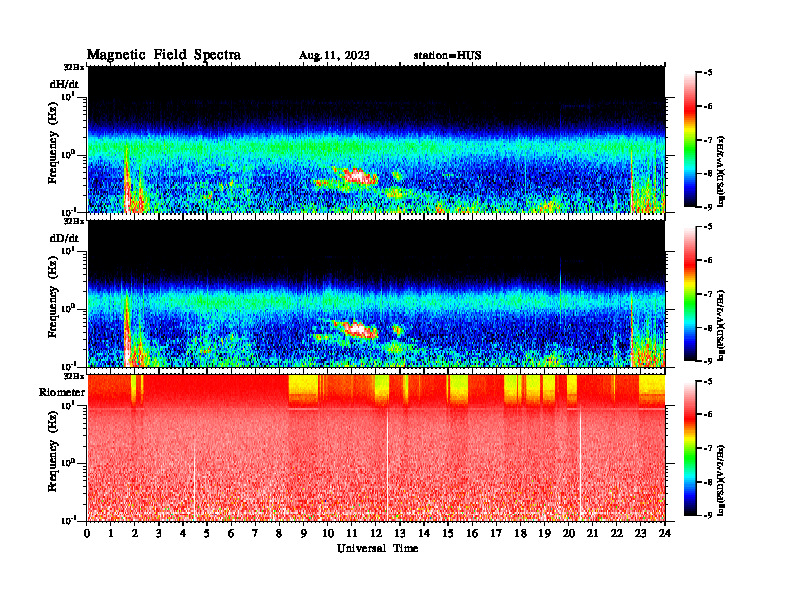Screen dimensions: 792x612
Task: Click hour tick label "15" on time axis
Action: click(448, 534)
